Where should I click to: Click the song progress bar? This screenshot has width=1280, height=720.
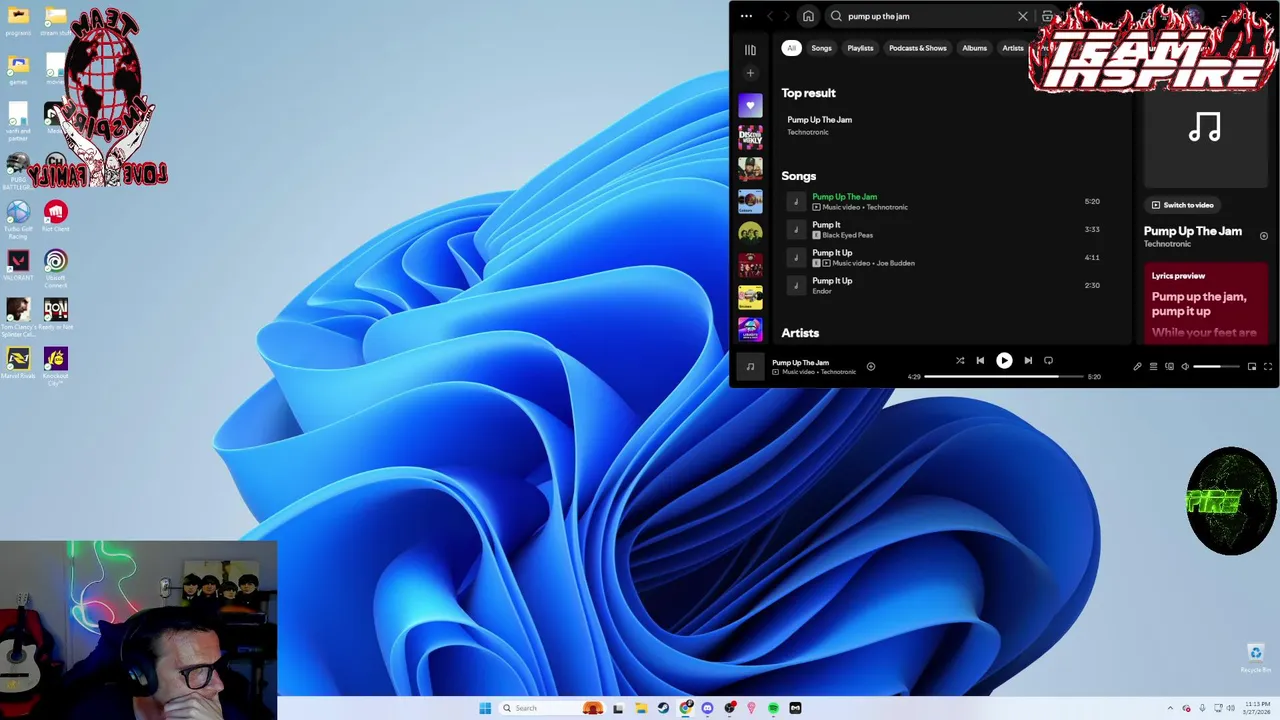1004,377
